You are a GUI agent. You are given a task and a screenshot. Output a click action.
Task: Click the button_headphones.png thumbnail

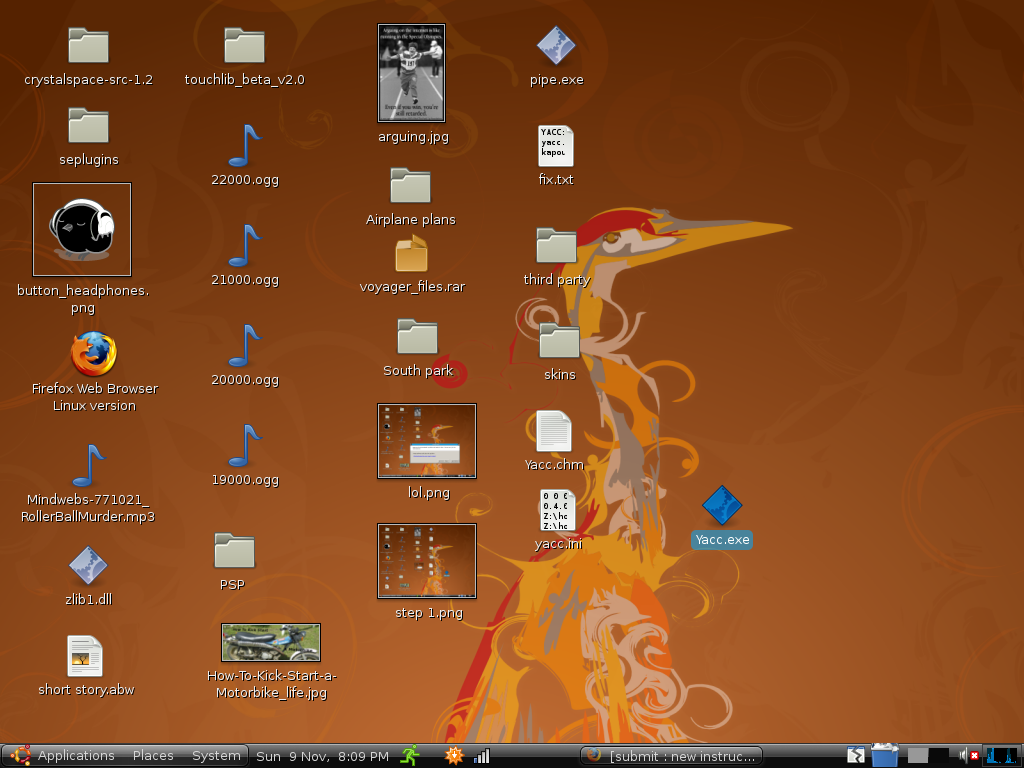[x=82, y=229]
